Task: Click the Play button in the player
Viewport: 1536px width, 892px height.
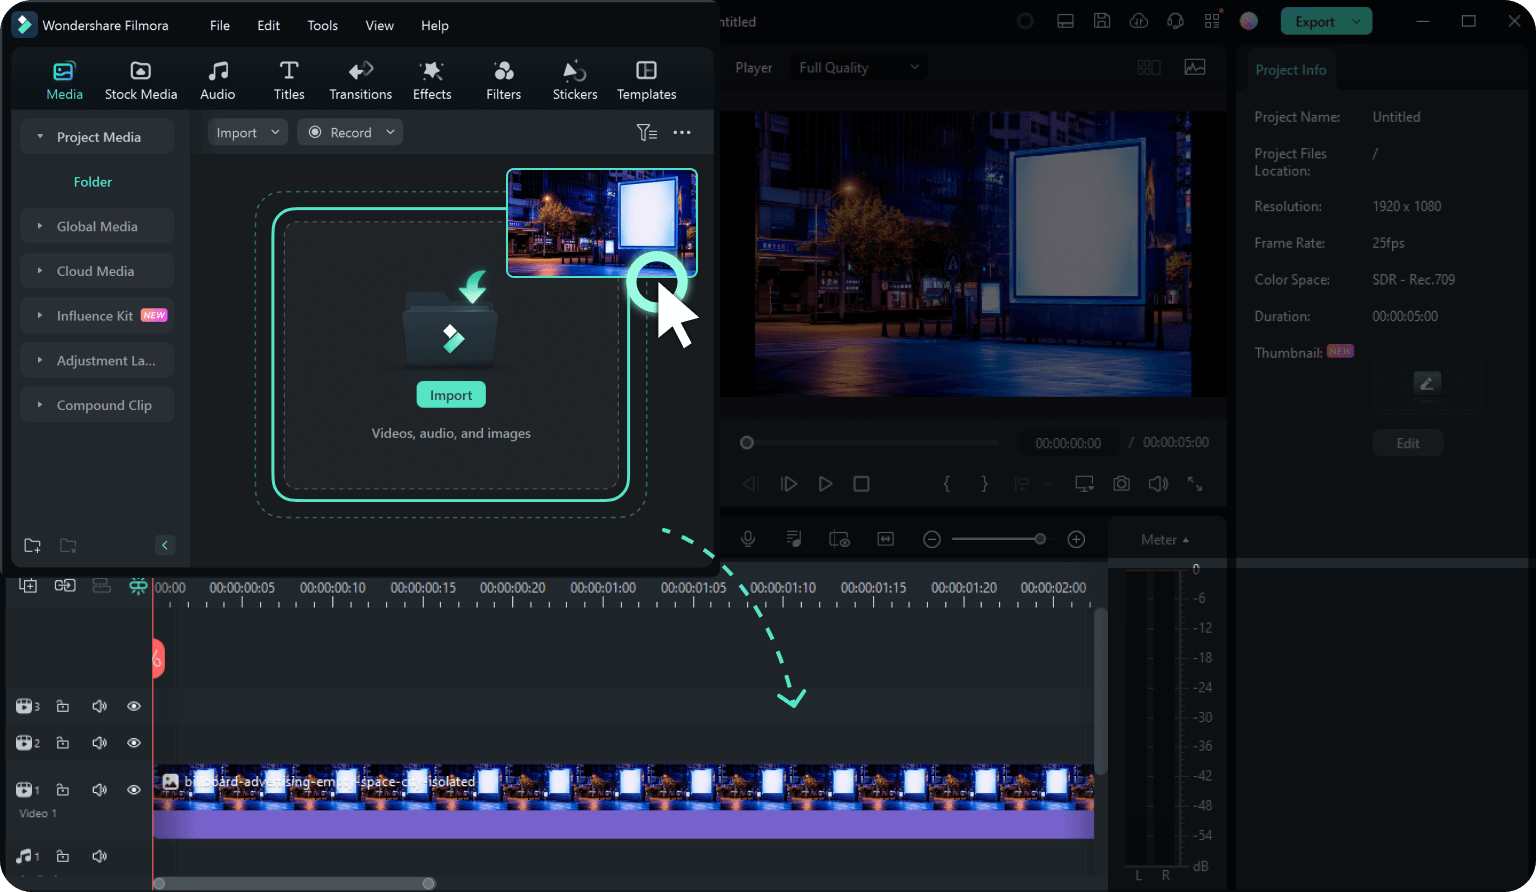Action: coord(825,484)
